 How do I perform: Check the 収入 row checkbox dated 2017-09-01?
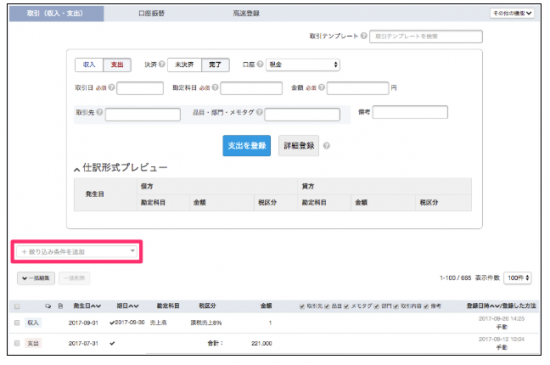click(x=17, y=323)
